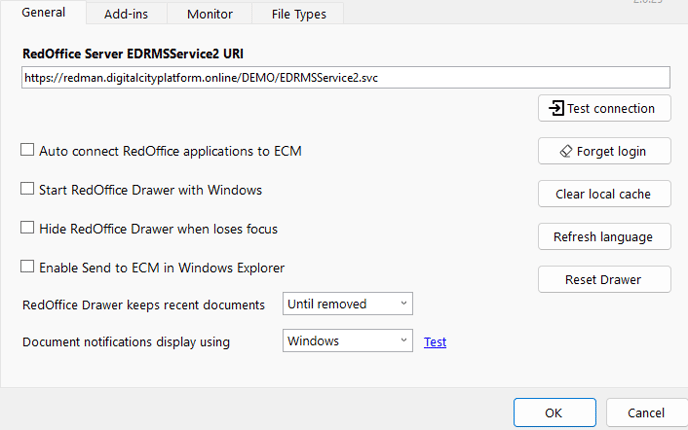Open the File Types tab
The height and width of the screenshot is (430, 688).
(x=298, y=14)
